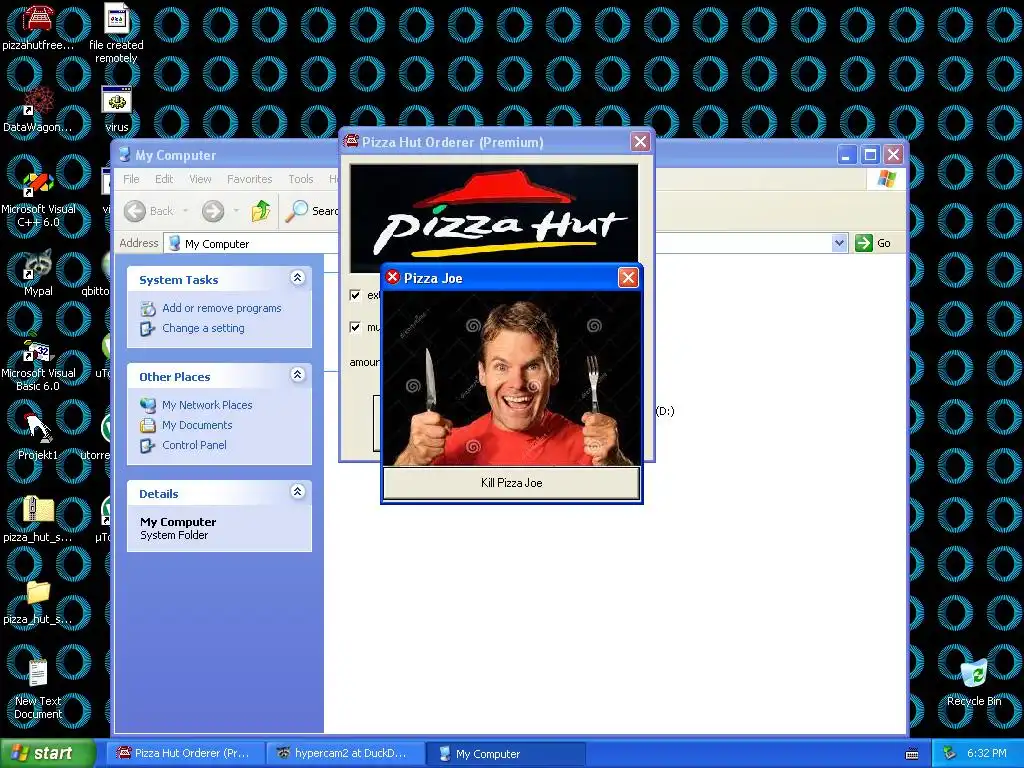This screenshot has width=1024, height=768.
Task: Open the Favorites menu in My Computer
Action: tap(249, 179)
